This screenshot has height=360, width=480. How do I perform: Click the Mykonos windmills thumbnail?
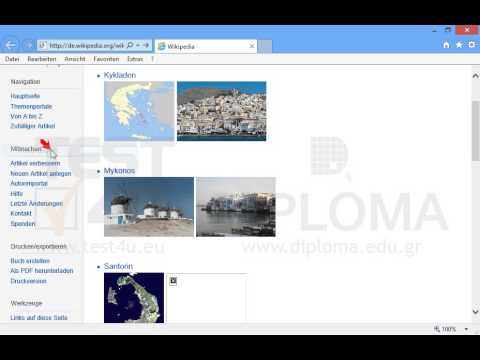[149, 207]
